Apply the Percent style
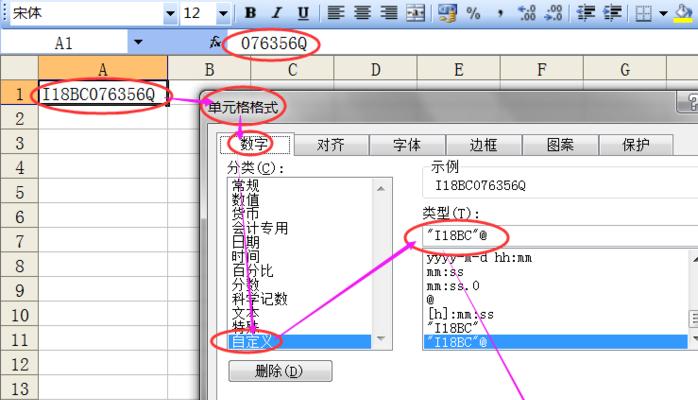Screen dimensions: 698x400 tap(473, 13)
